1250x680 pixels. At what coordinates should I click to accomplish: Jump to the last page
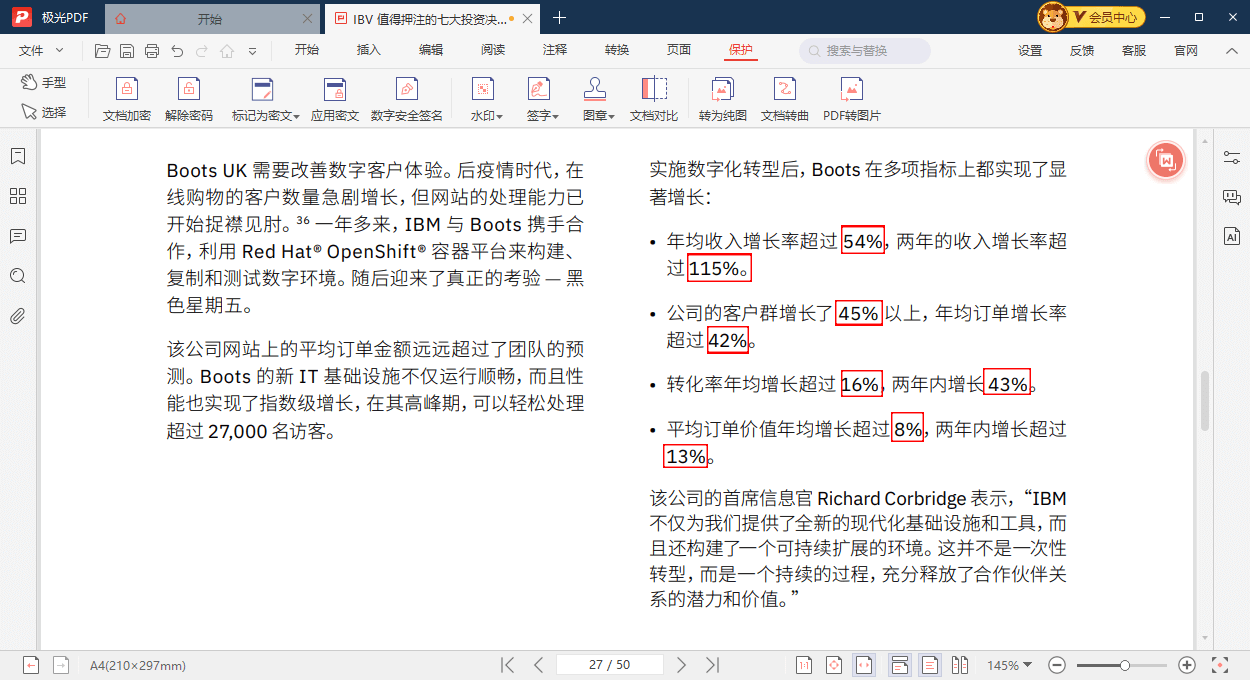712,665
